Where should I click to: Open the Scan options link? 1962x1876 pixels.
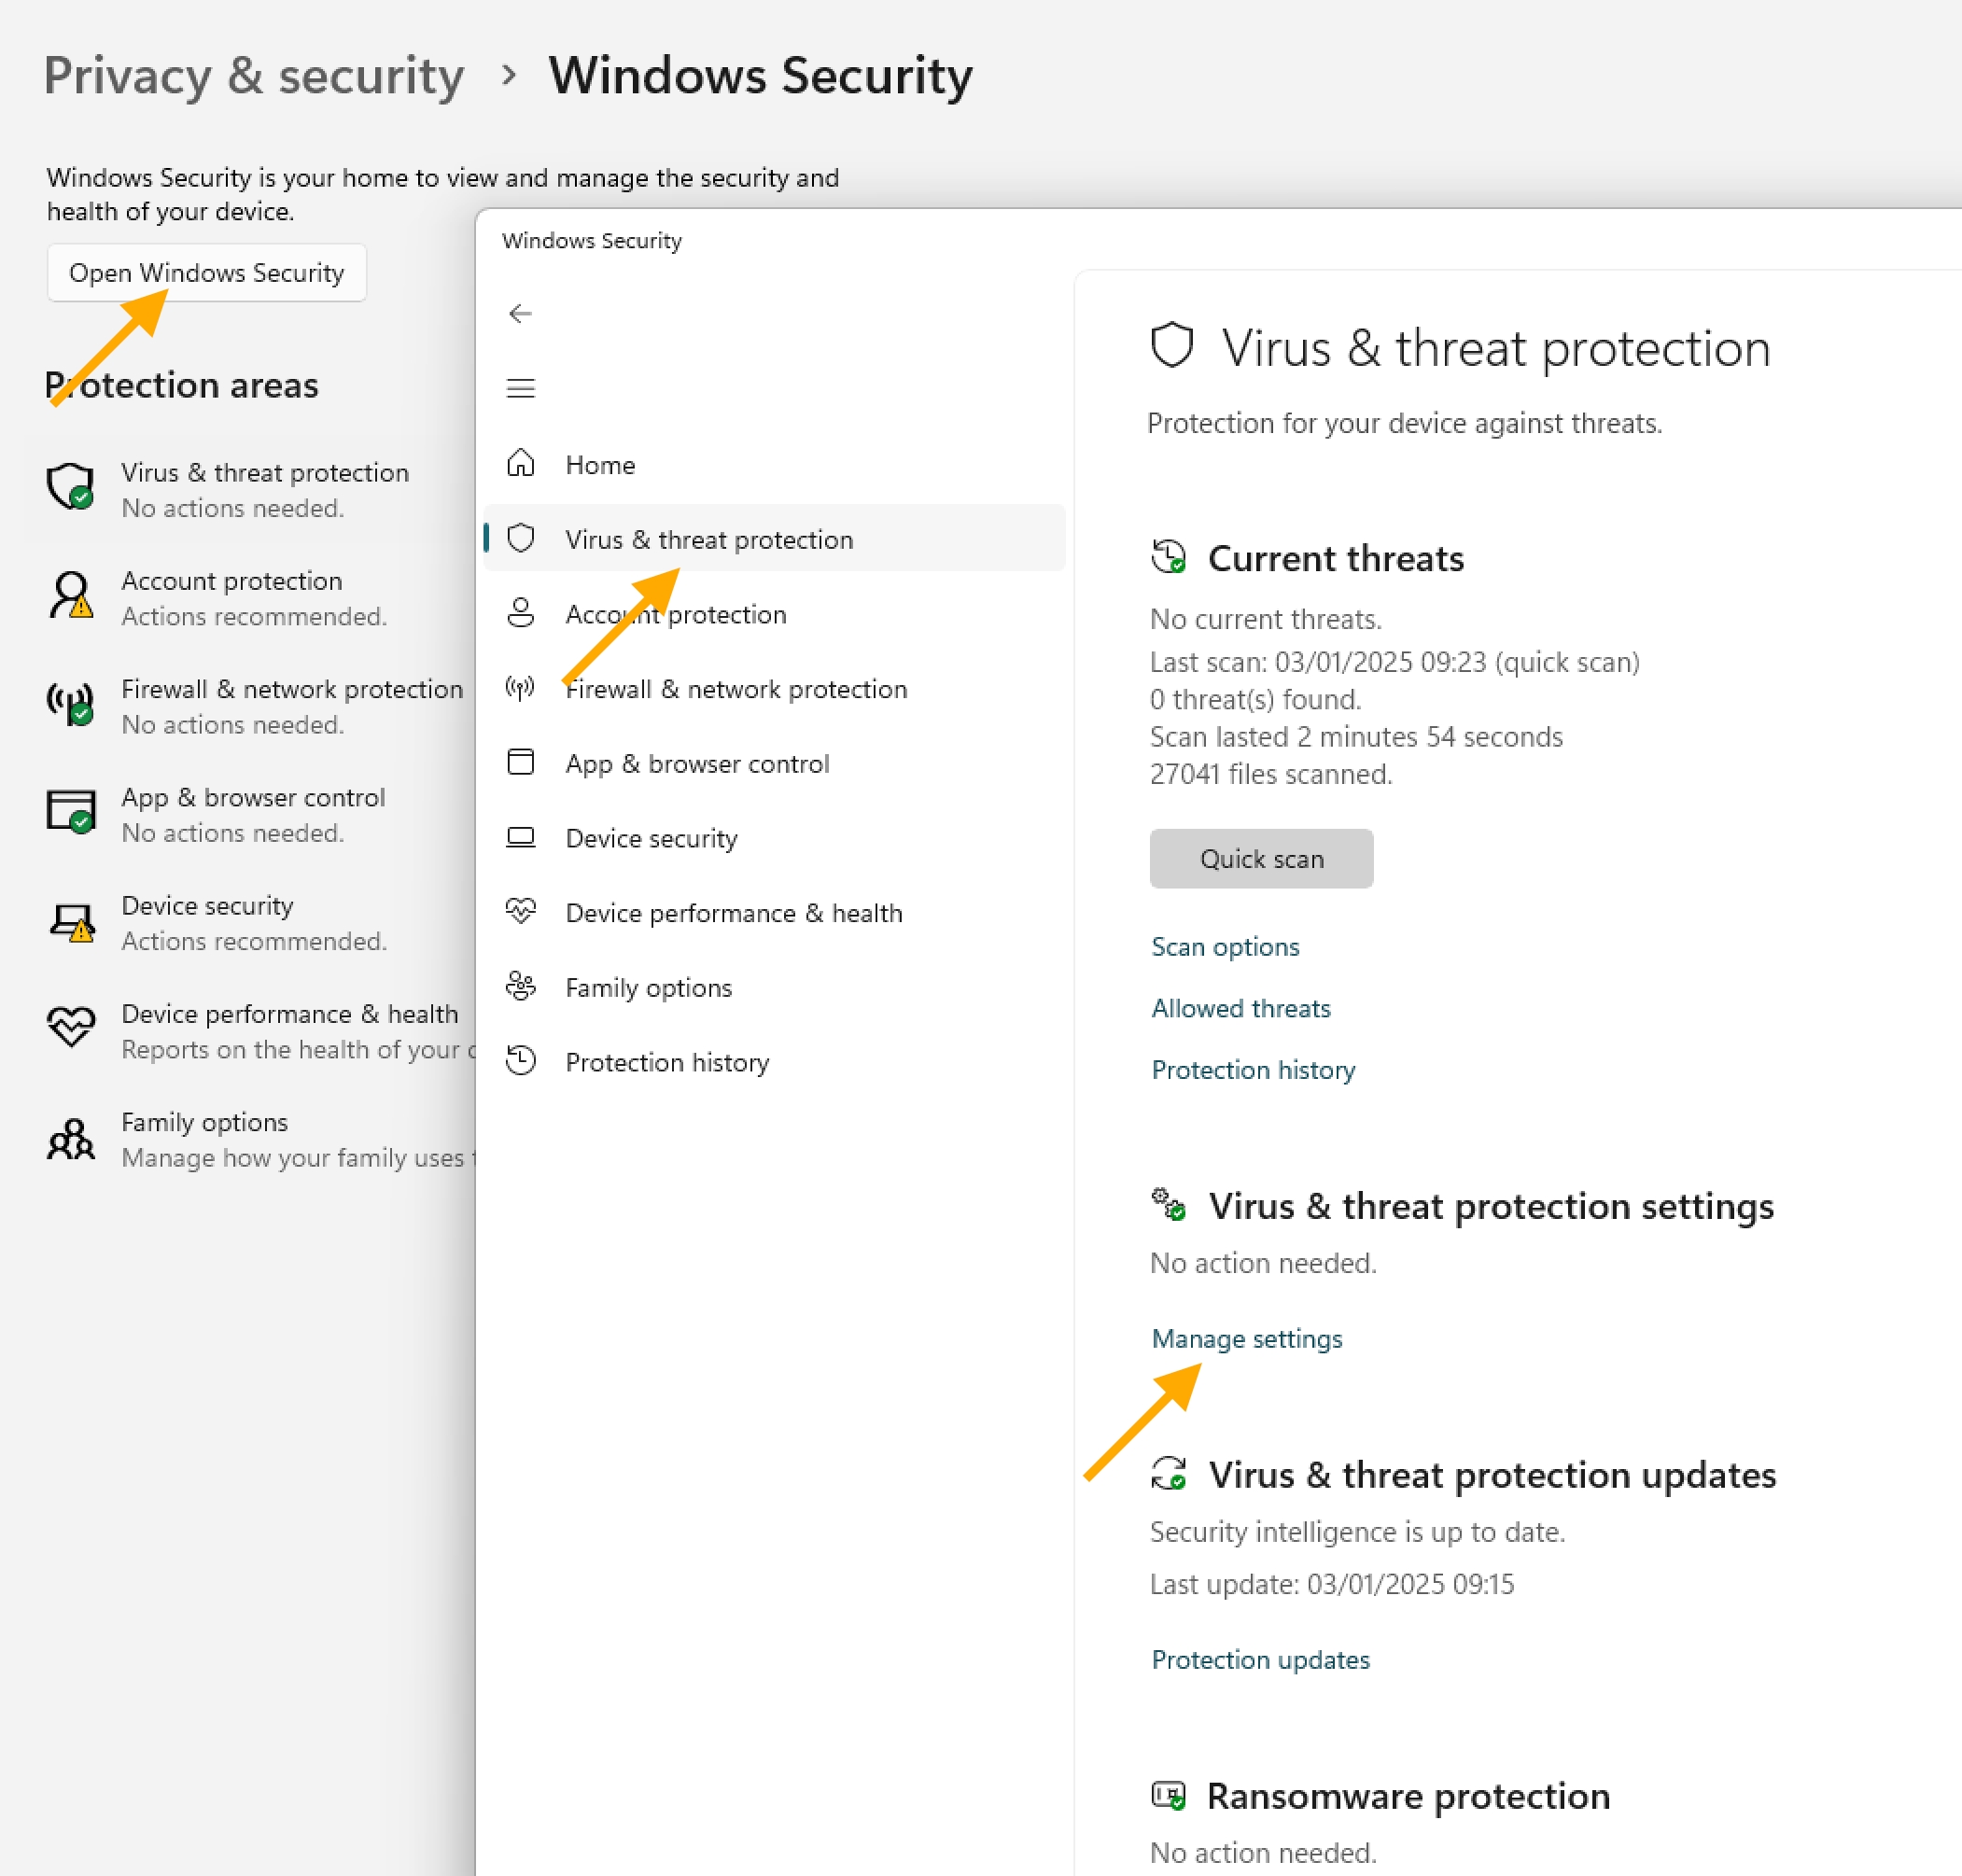click(1225, 947)
